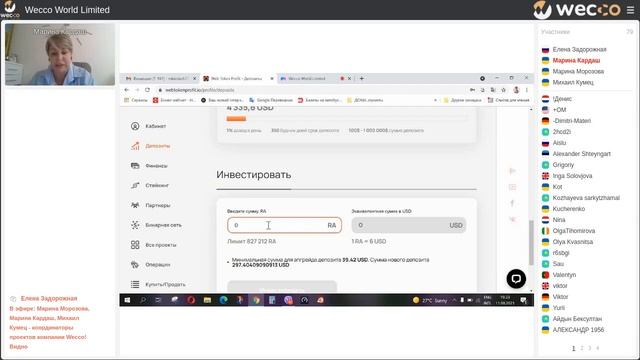Click the page vertical scrollbar thumb

tap(531, 242)
